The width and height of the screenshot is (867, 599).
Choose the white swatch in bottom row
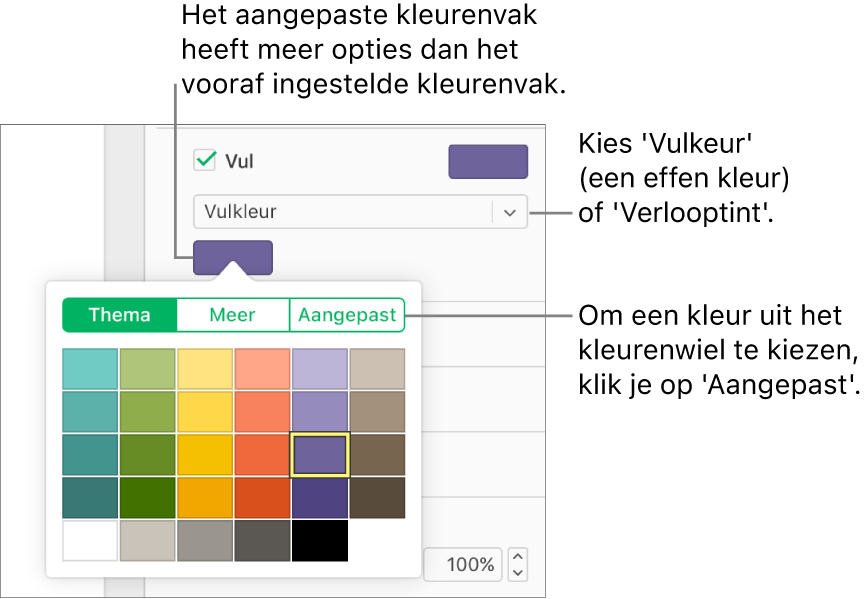90,541
